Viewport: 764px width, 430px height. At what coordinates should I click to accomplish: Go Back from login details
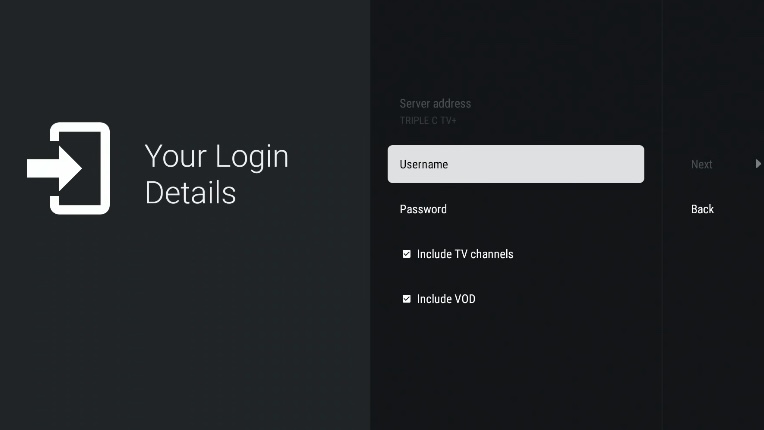702,209
